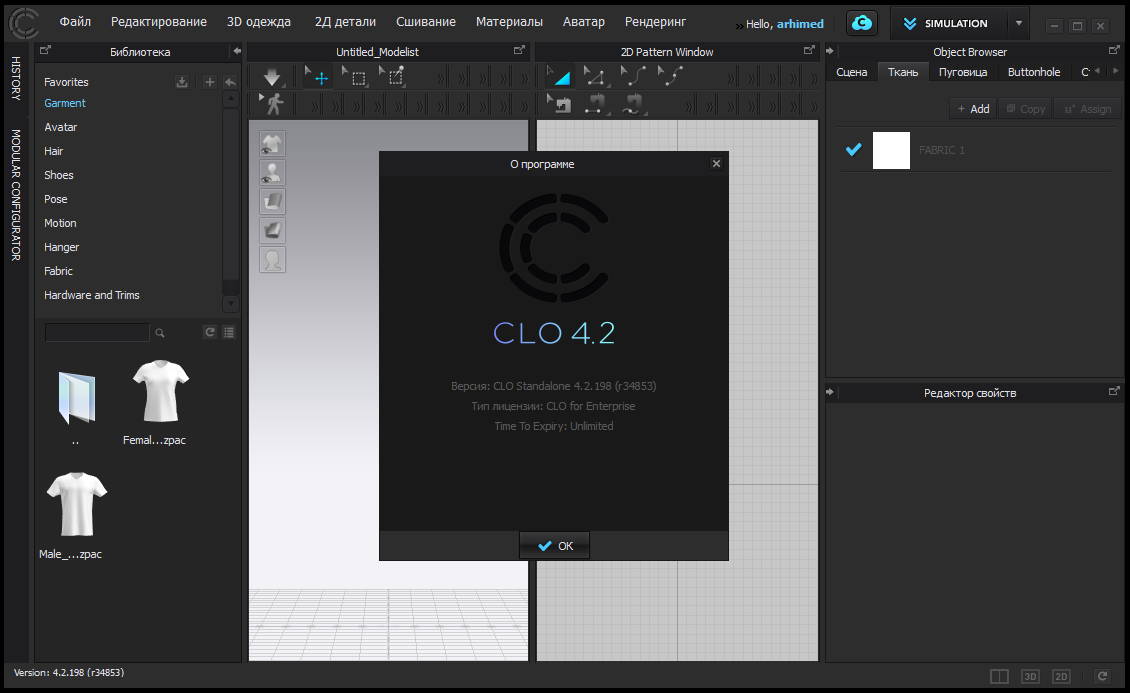Click the FABRIC 1 white color swatch

[891, 150]
